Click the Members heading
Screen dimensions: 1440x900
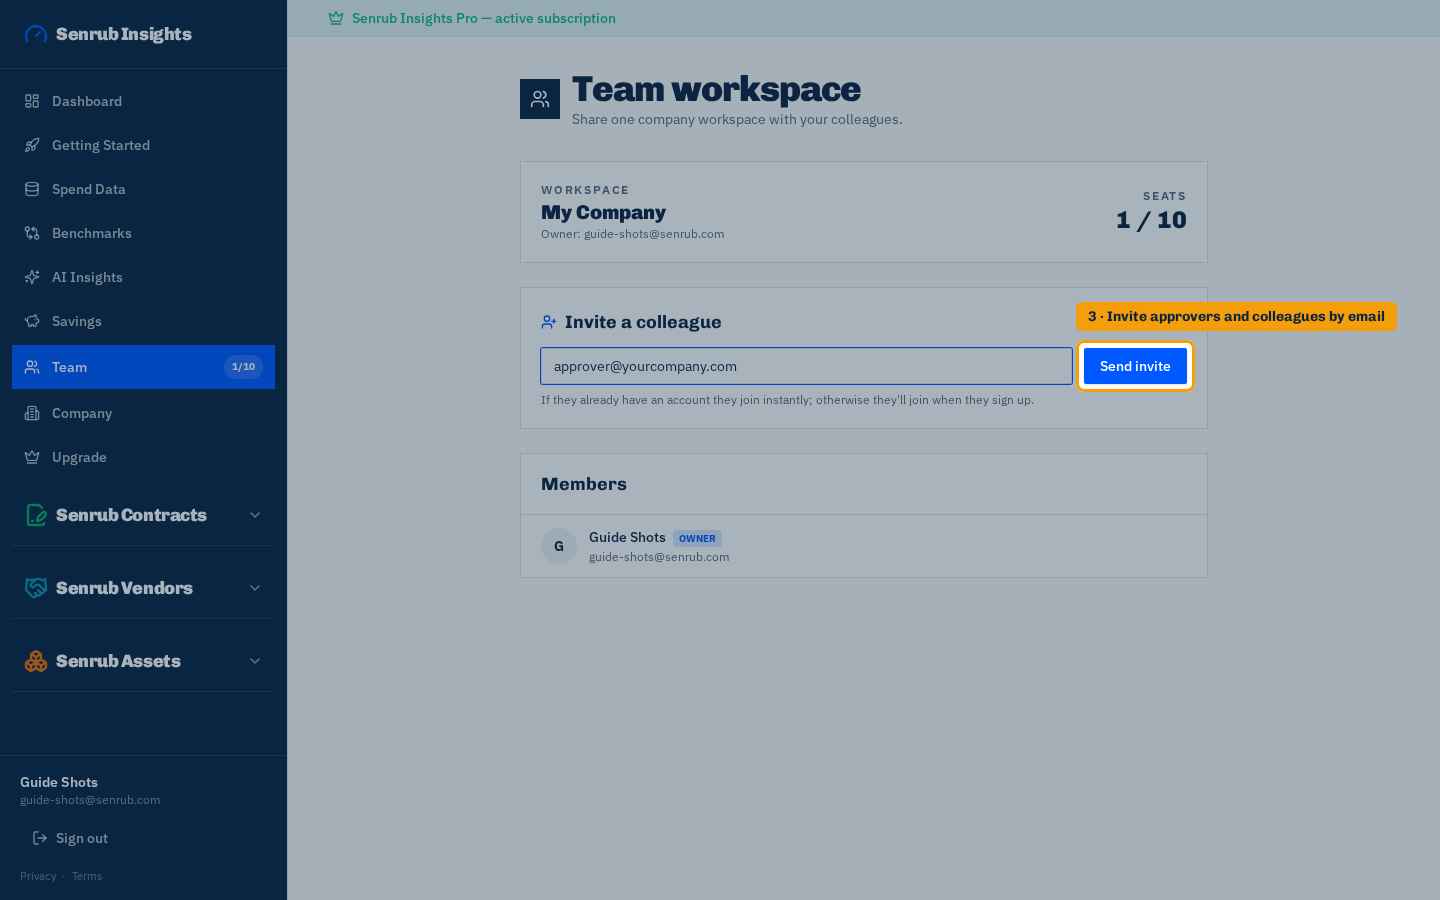click(x=584, y=484)
